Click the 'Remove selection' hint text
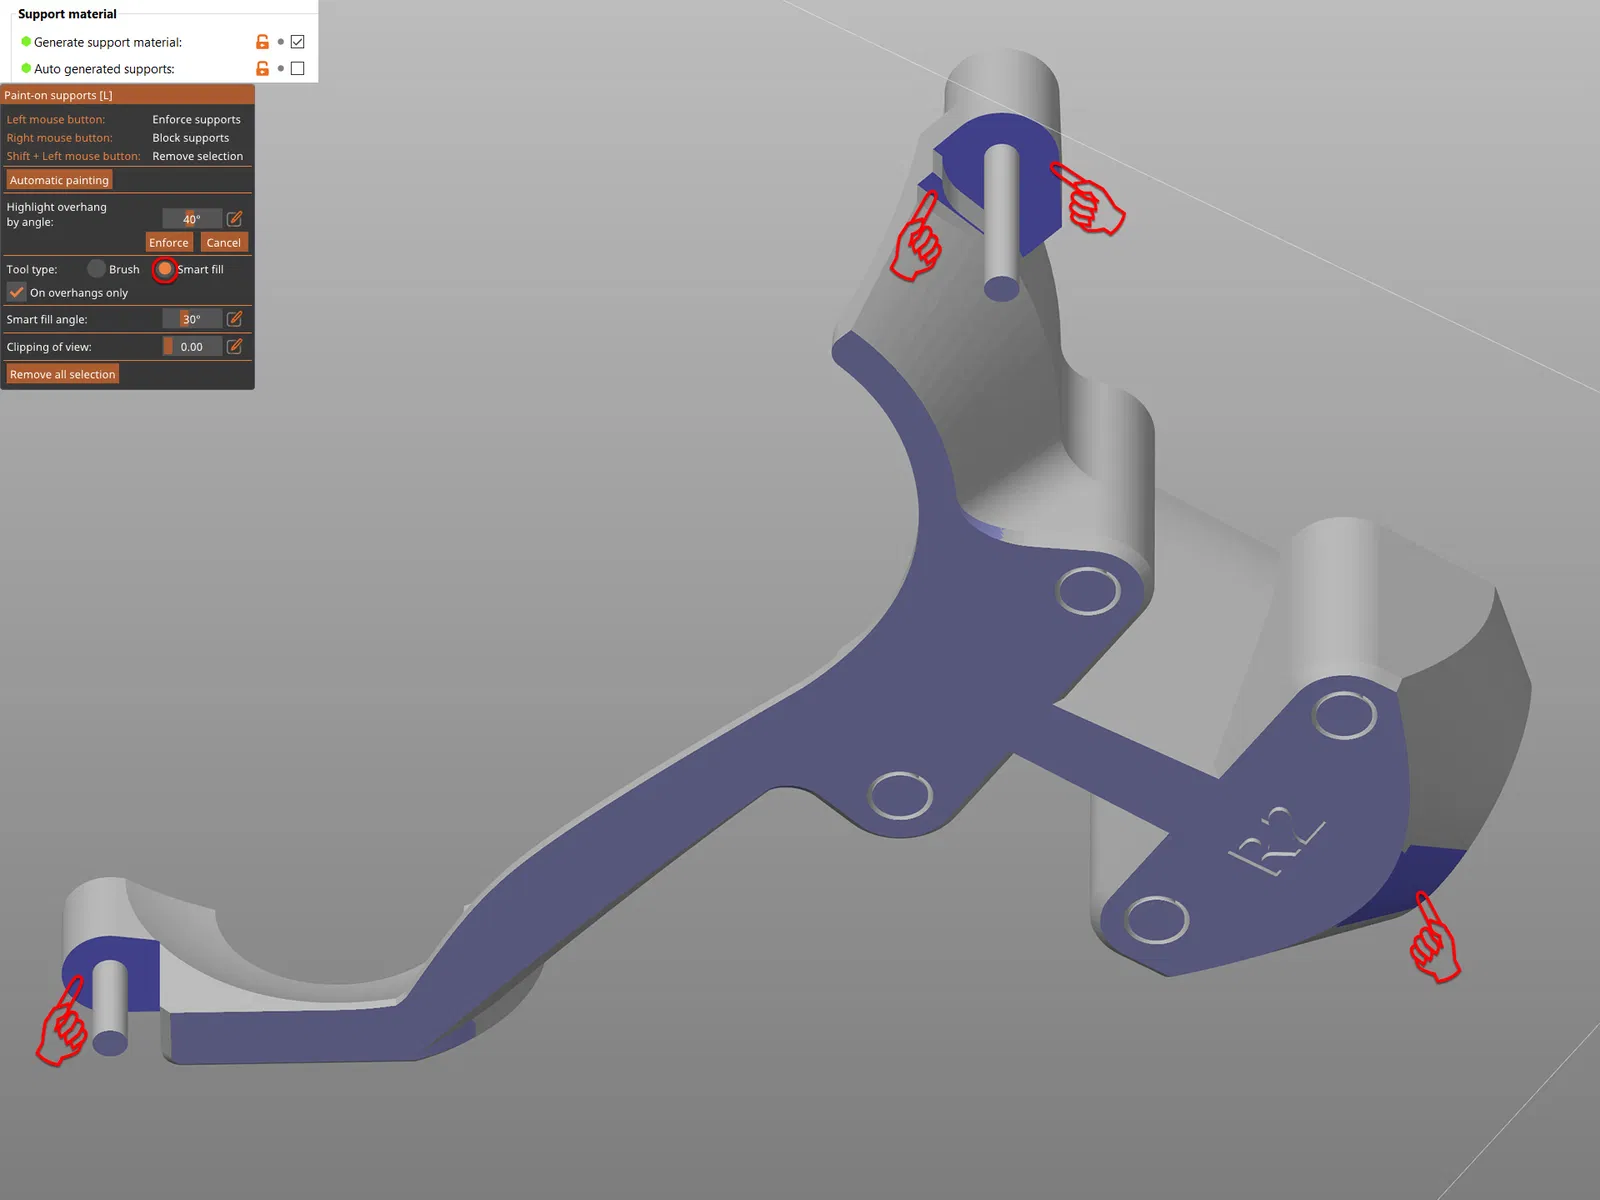 point(197,156)
